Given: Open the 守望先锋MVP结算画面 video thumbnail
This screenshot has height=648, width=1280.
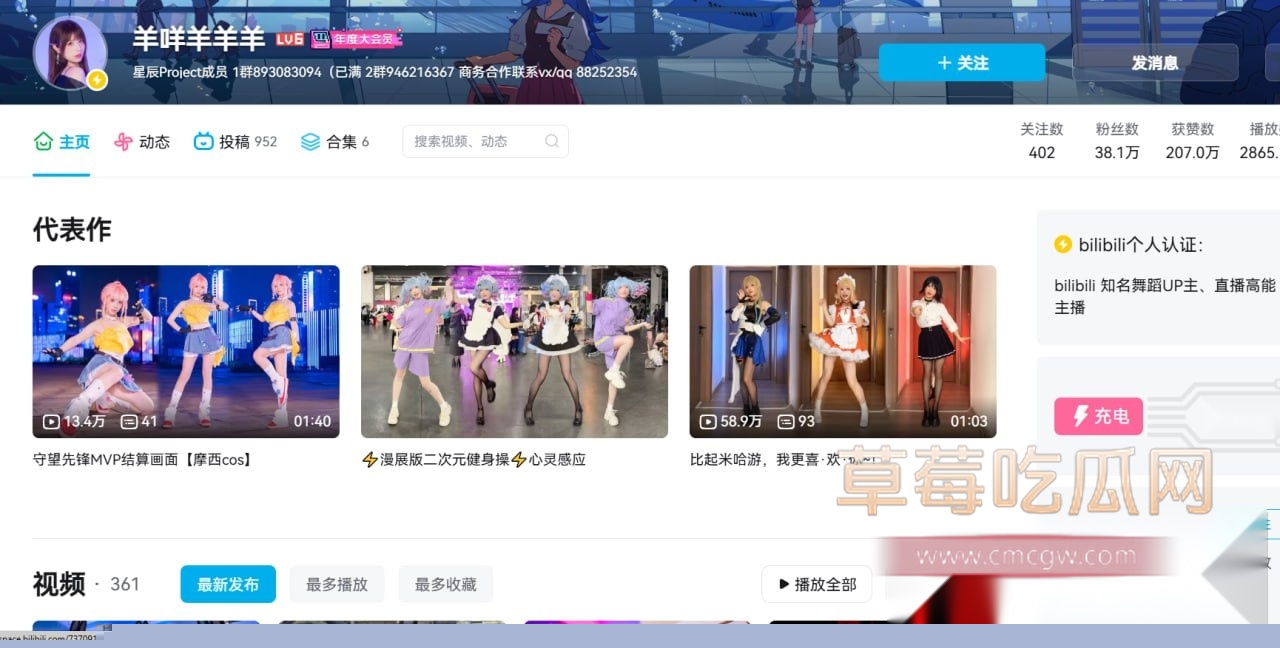Looking at the screenshot, I should click(x=186, y=351).
